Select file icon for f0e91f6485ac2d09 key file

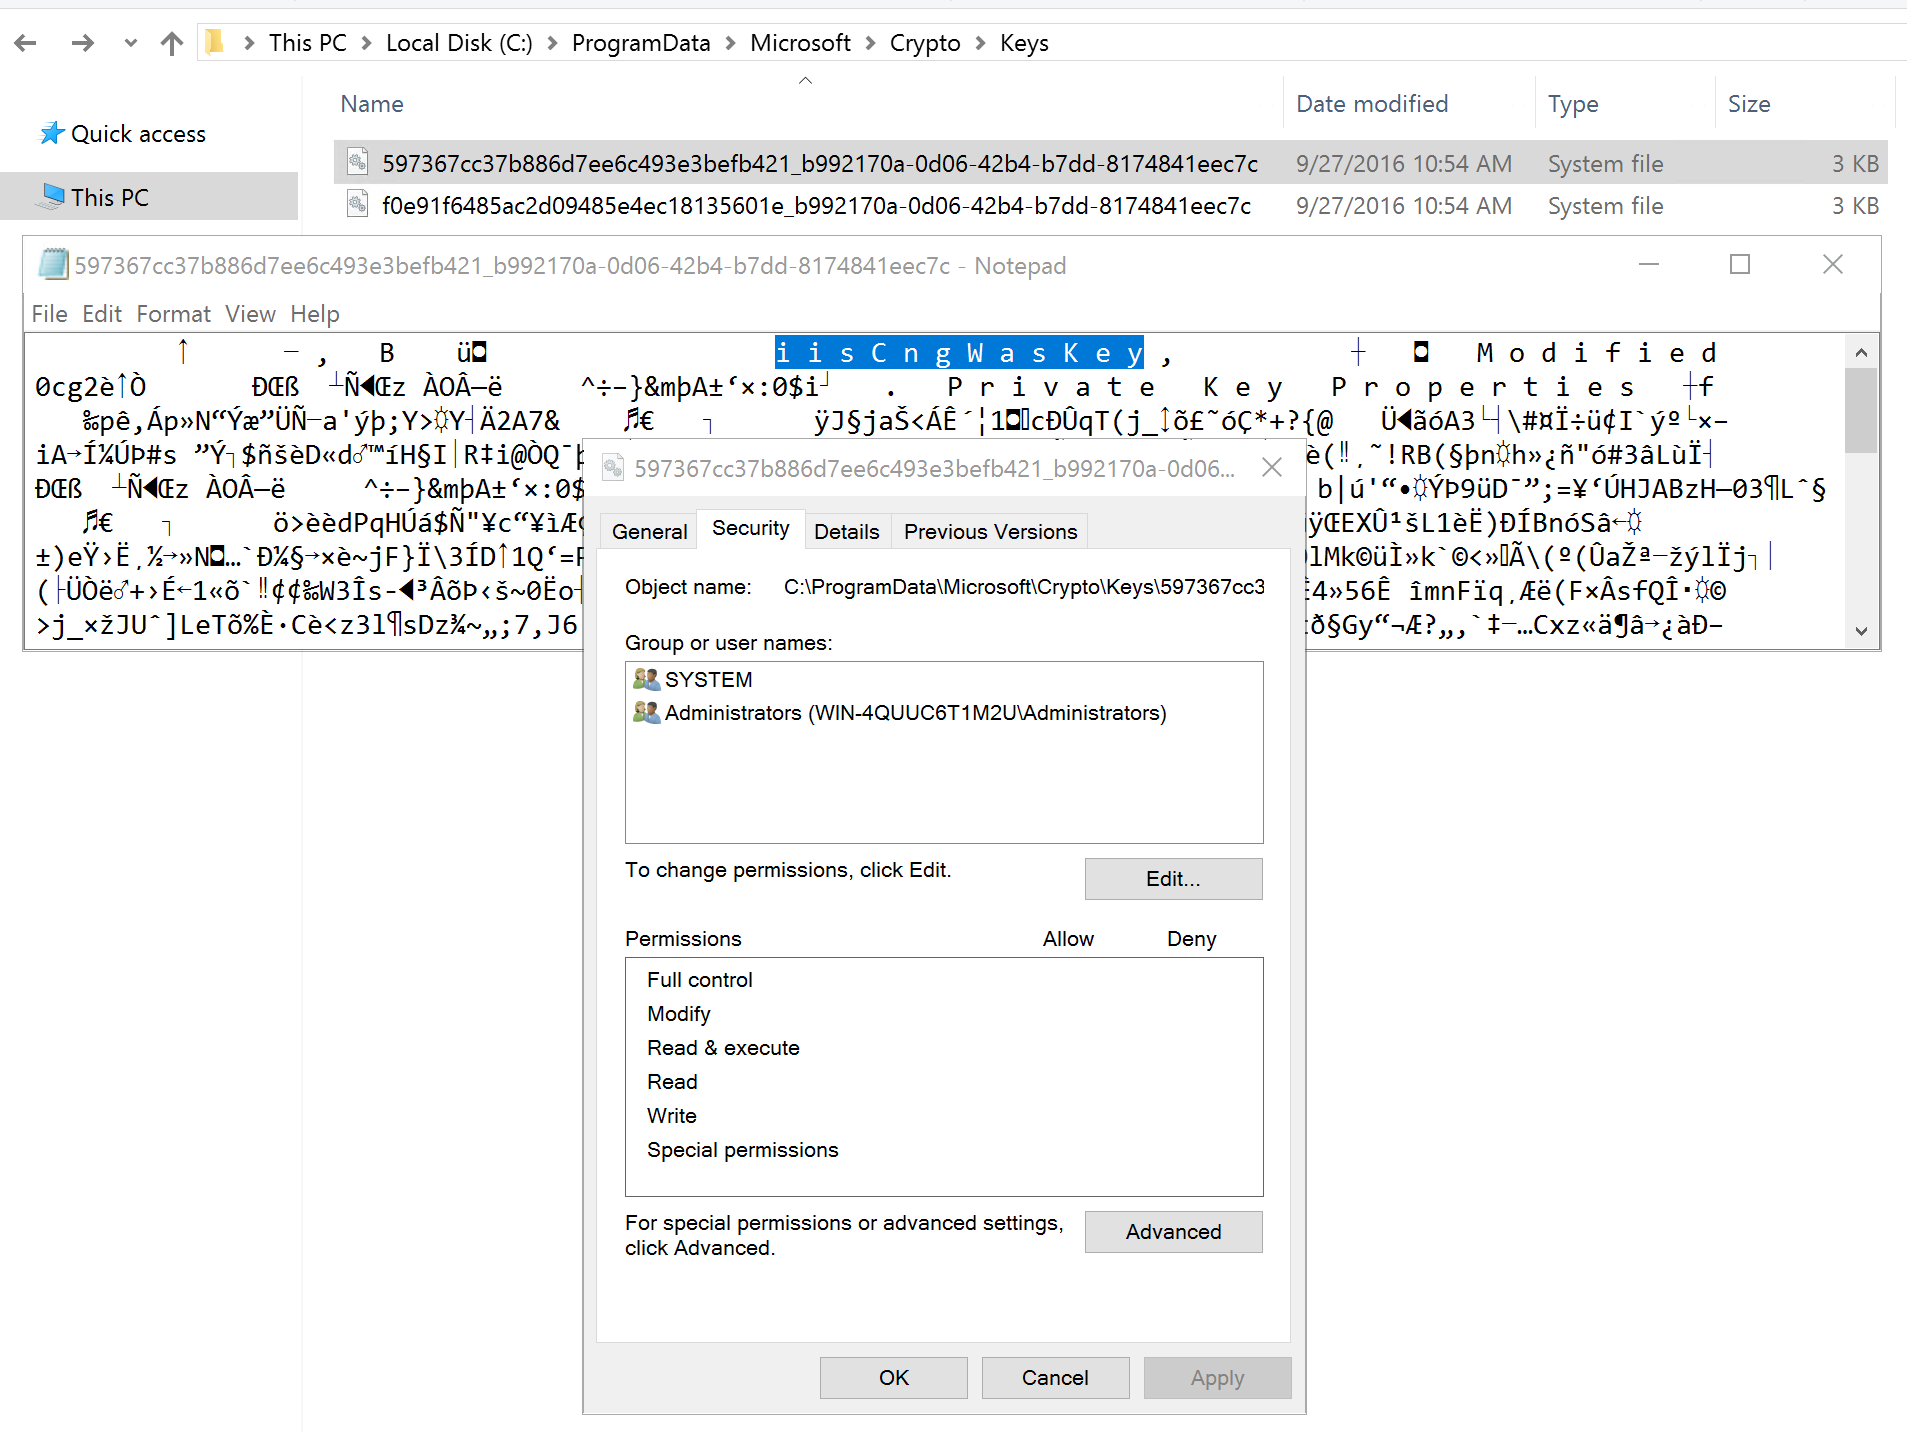(x=357, y=204)
